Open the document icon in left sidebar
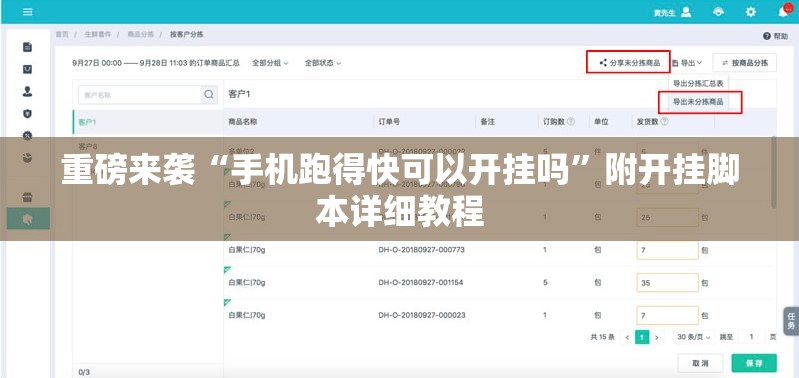The width and height of the screenshot is (799, 378). point(28,47)
